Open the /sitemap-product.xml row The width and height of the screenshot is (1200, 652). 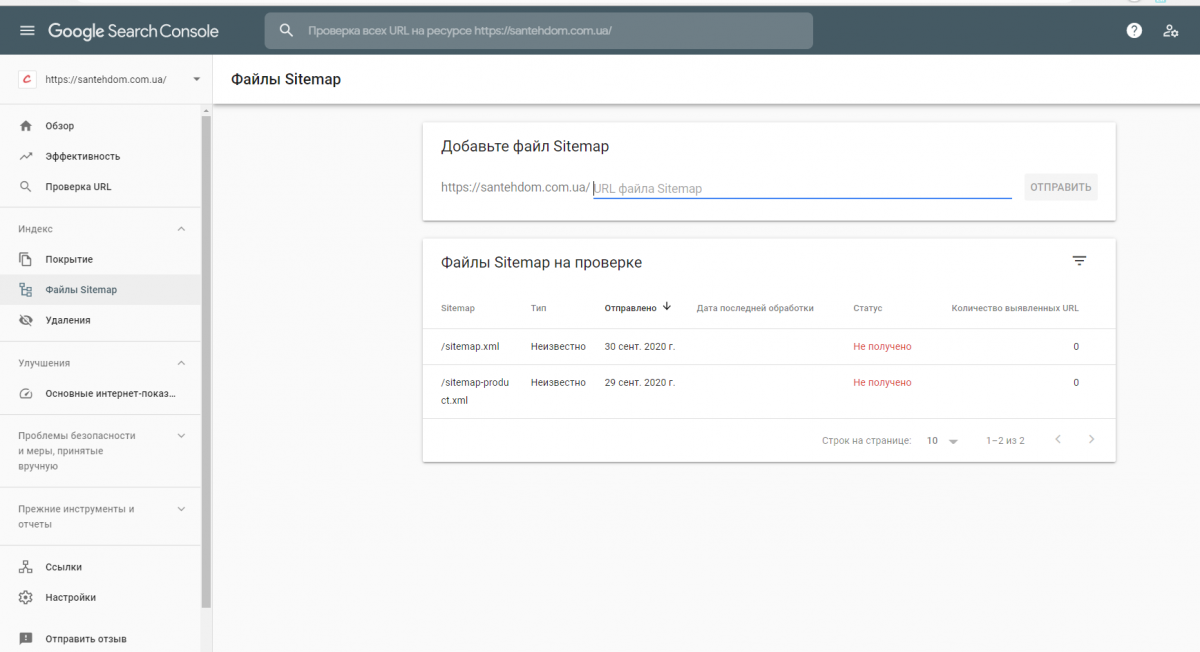click(x=769, y=391)
